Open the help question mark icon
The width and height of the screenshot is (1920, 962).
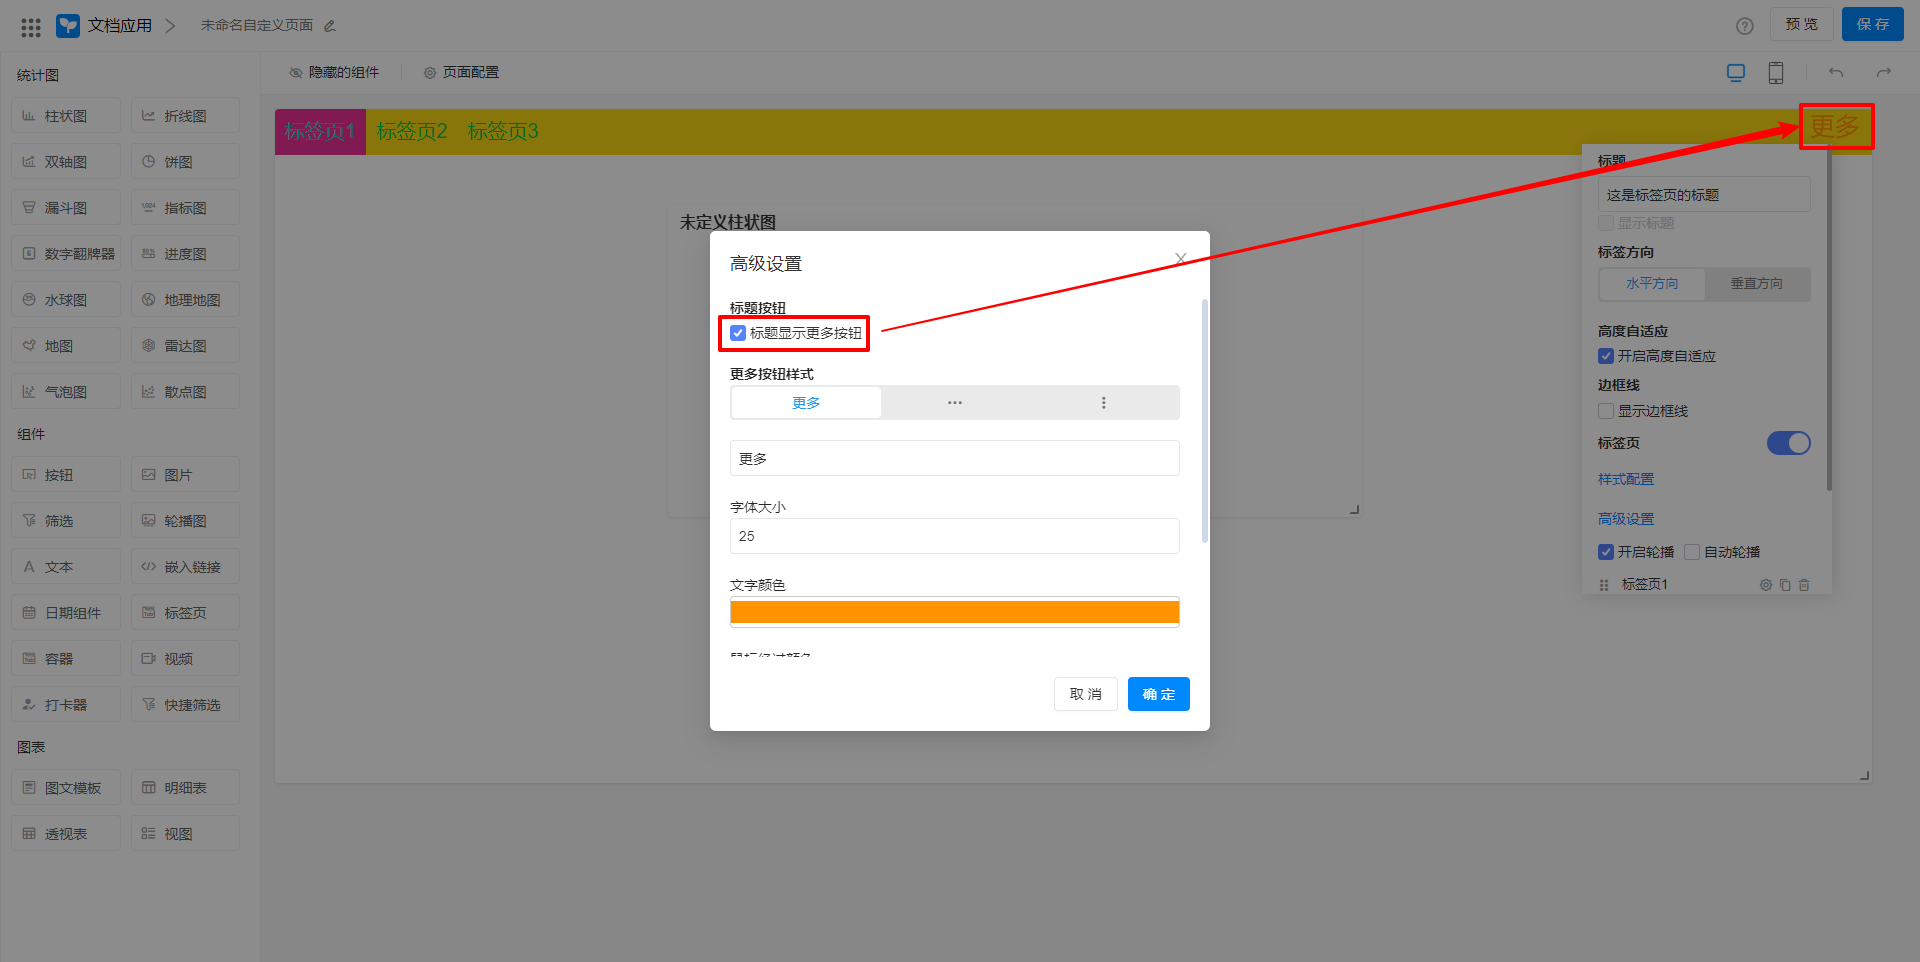[x=1744, y=26]
